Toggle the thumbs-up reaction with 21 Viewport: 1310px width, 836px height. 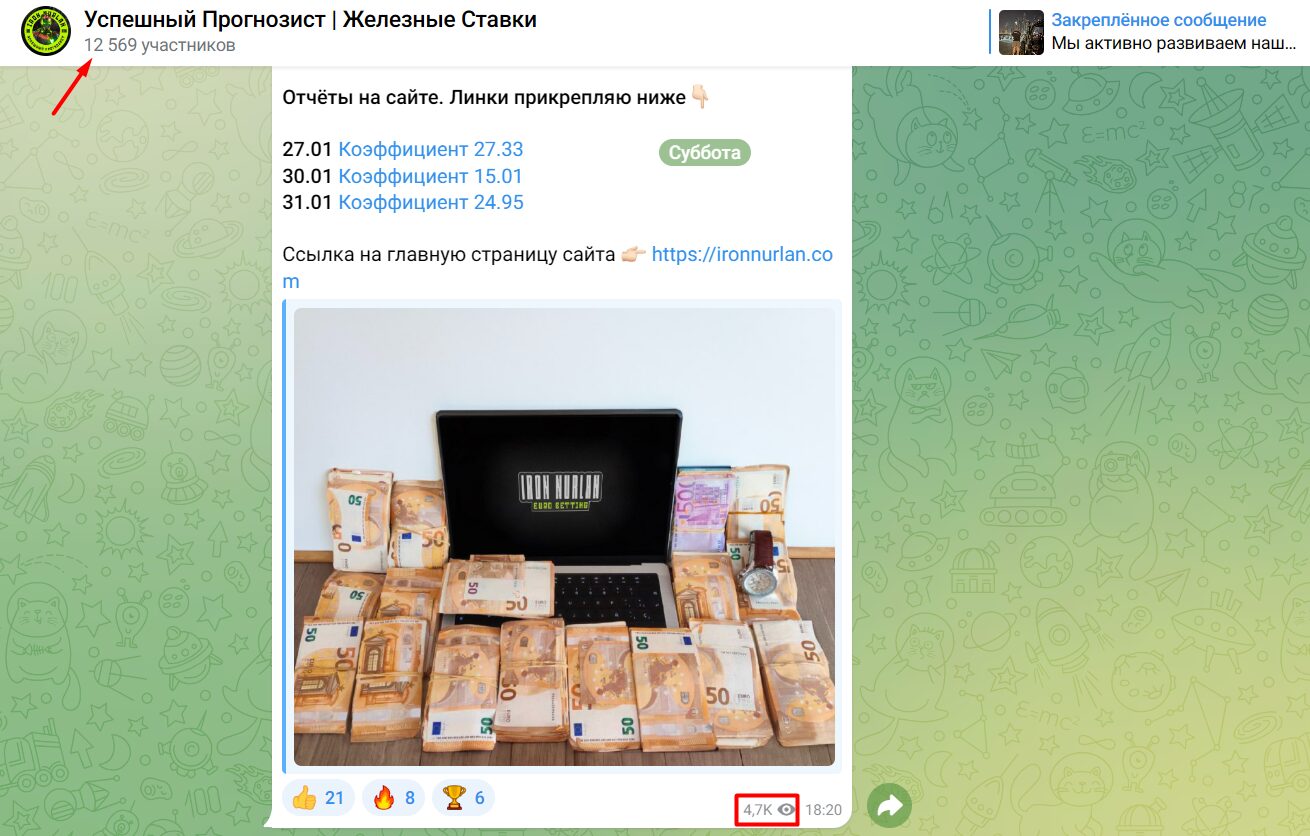319,798
